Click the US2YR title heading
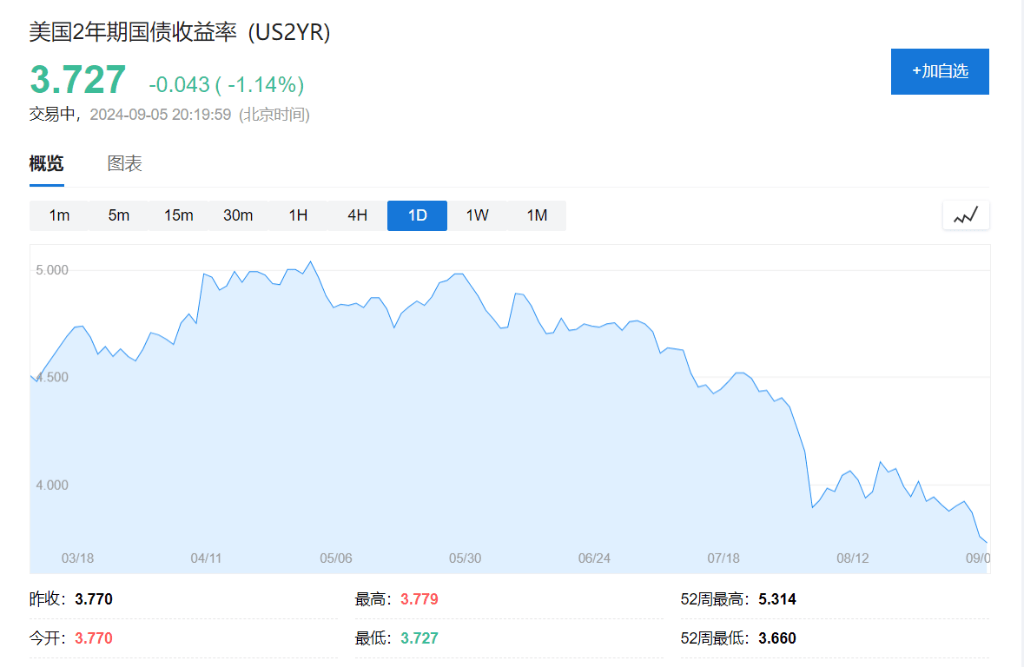1024x667 pixels. [x=180, y=33]
